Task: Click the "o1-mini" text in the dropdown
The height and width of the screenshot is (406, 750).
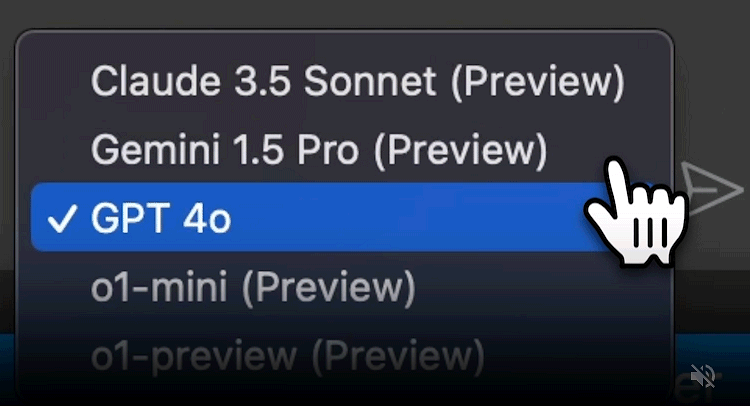Action: pos(159,287)
